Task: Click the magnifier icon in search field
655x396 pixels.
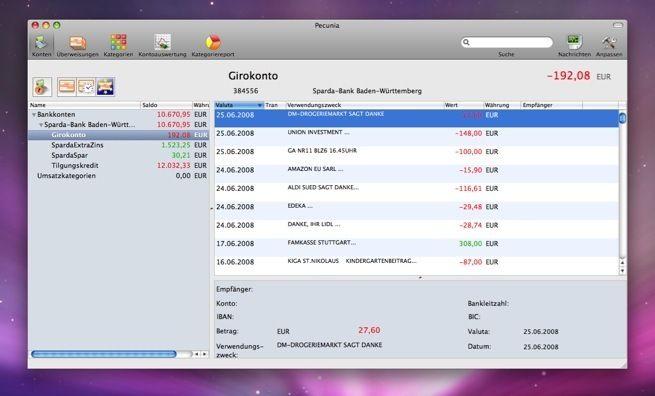Action: pyautogui.click(x=467, y=42)
